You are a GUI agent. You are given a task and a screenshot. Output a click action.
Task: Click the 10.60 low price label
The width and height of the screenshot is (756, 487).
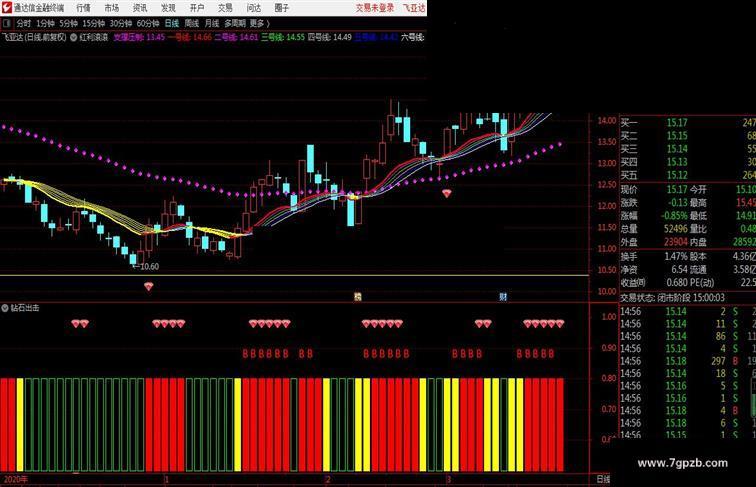(149, 266)
